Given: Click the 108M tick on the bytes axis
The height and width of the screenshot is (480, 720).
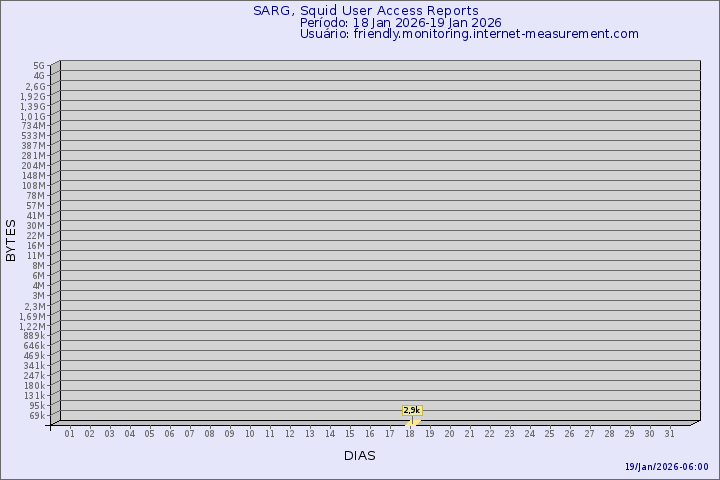Looking at the screenshot, I should [x=34, y=186].
